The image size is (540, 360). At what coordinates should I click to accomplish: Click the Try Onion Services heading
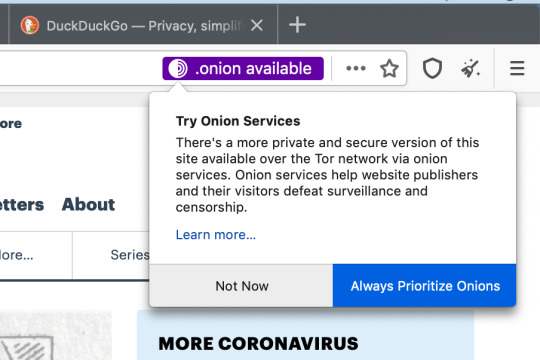pyautogui.click(x=238, y=121)
